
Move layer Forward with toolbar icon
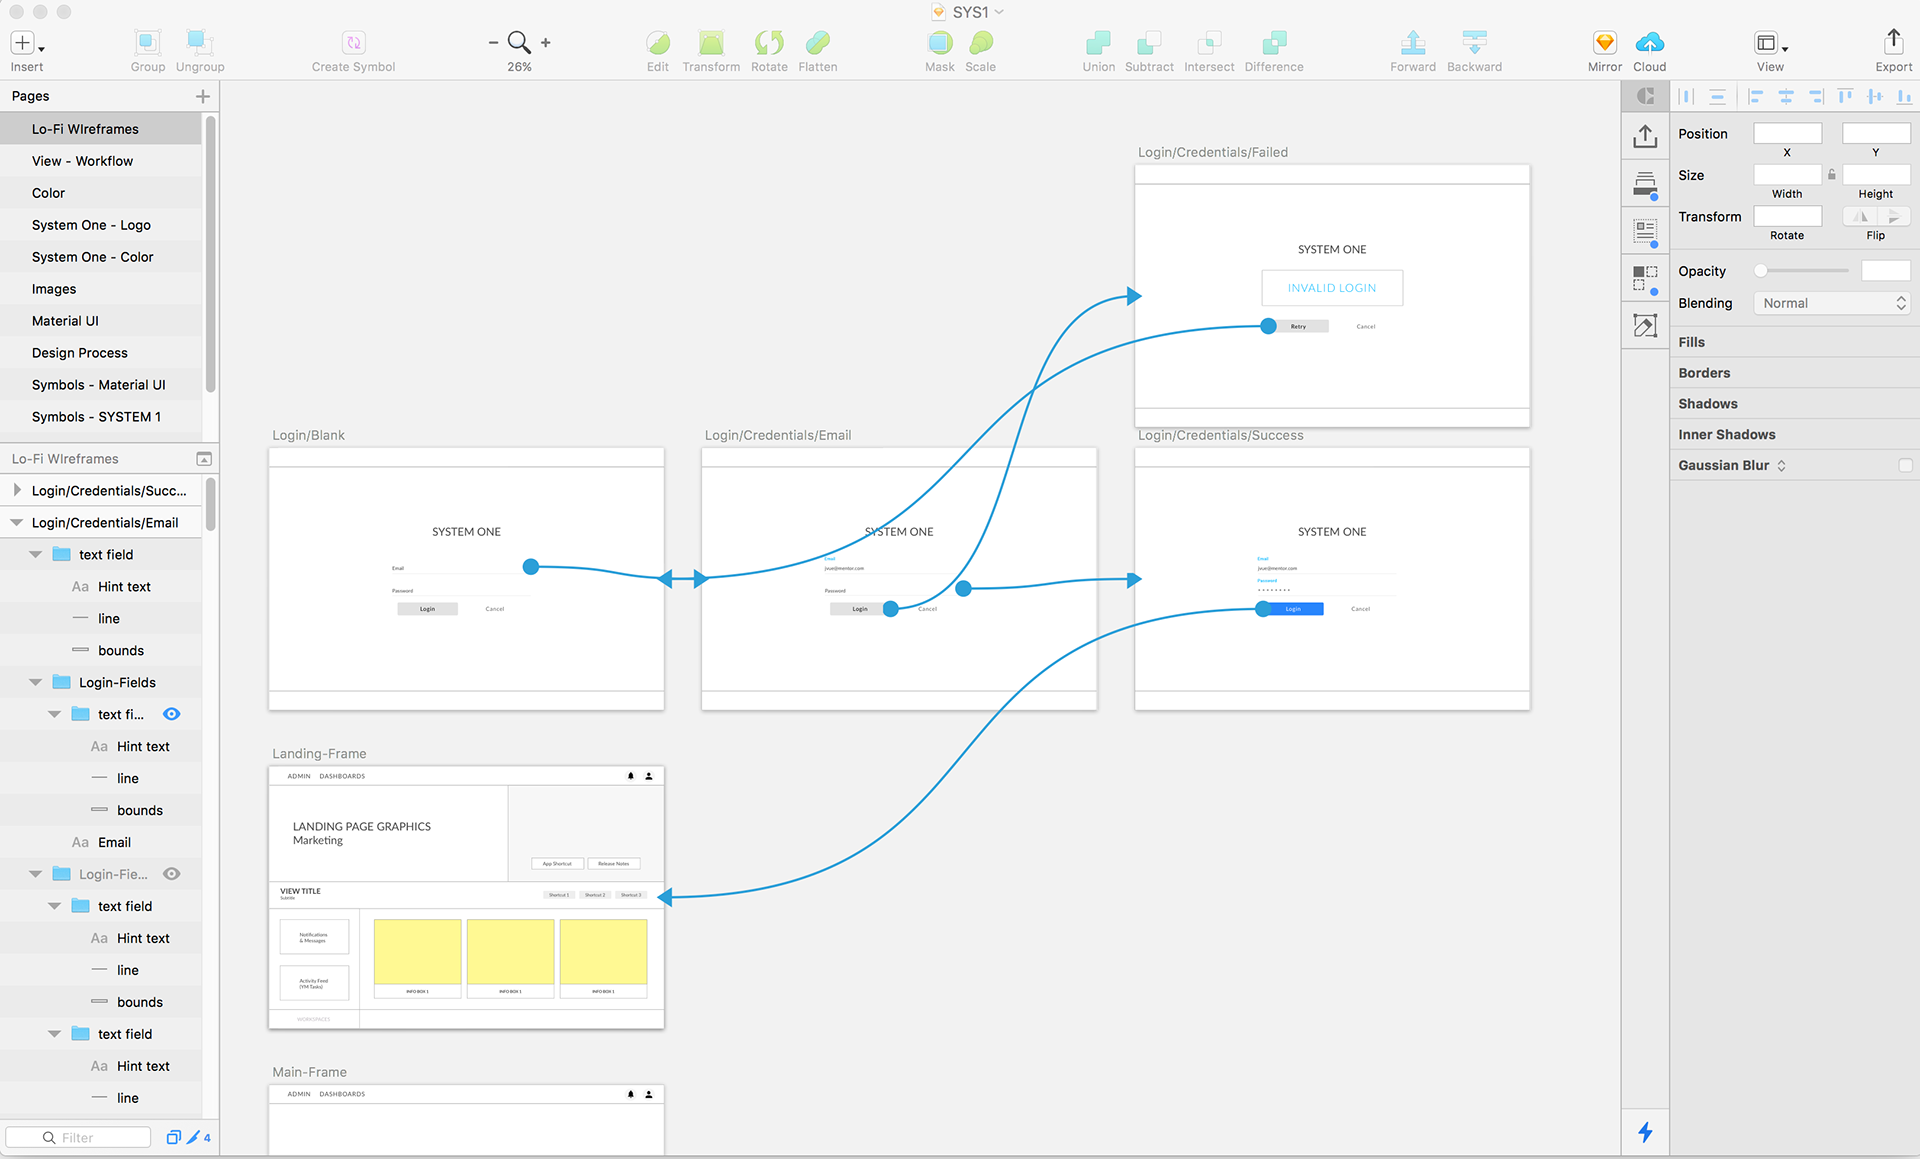click(x=1412, y=43)
